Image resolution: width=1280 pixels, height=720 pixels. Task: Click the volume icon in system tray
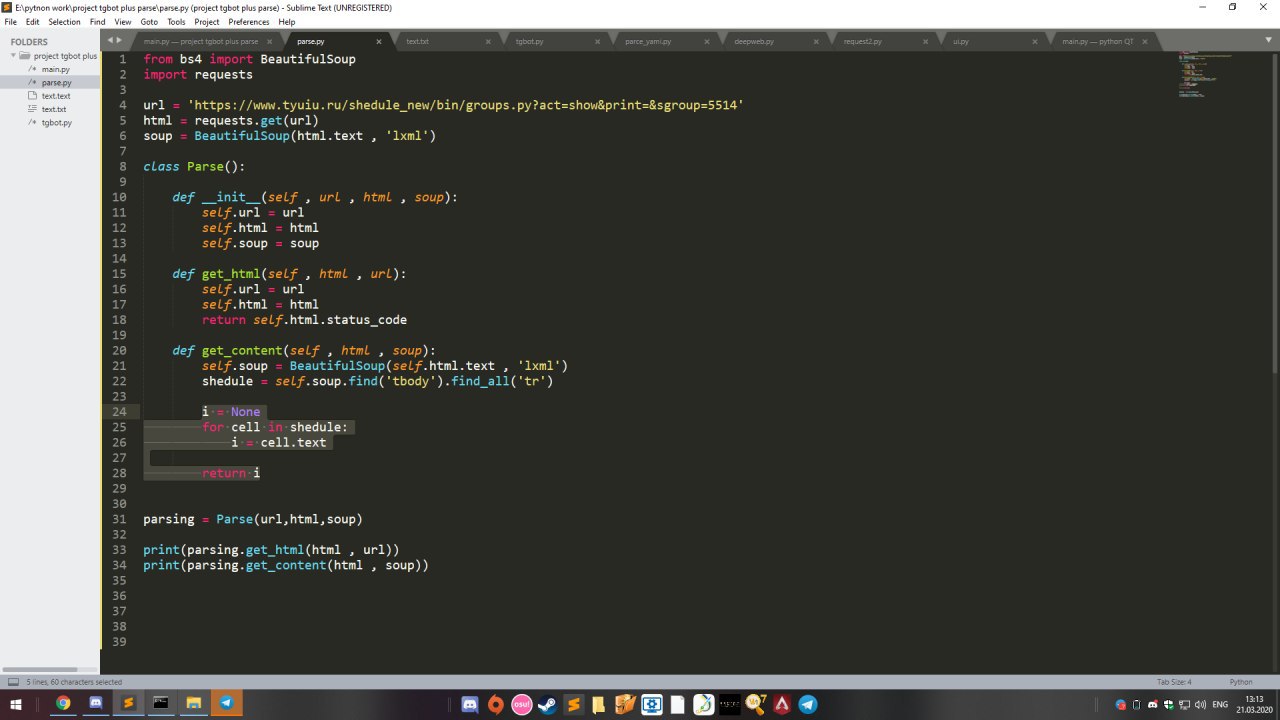1200,704
